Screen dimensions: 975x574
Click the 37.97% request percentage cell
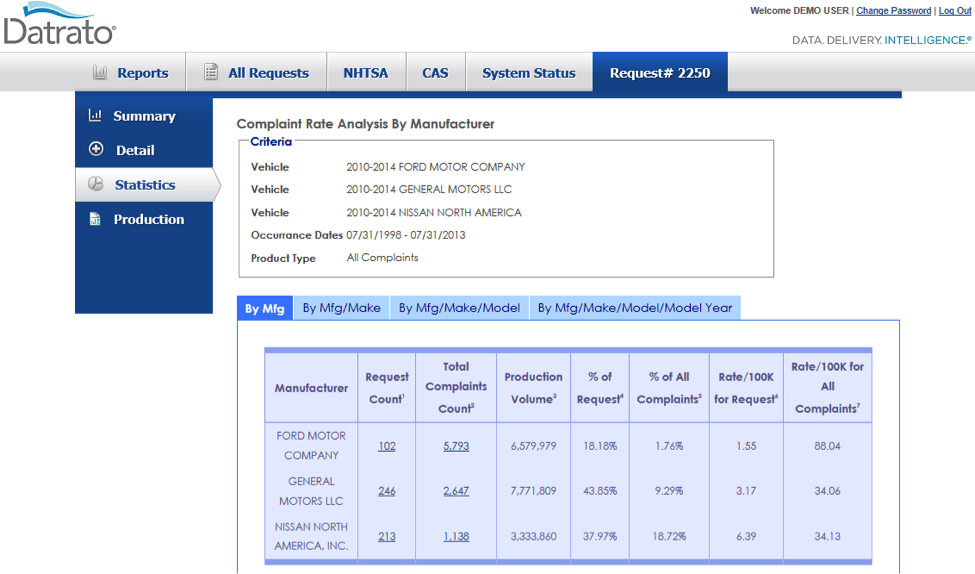pyautogui.click(x=600, y=536)
